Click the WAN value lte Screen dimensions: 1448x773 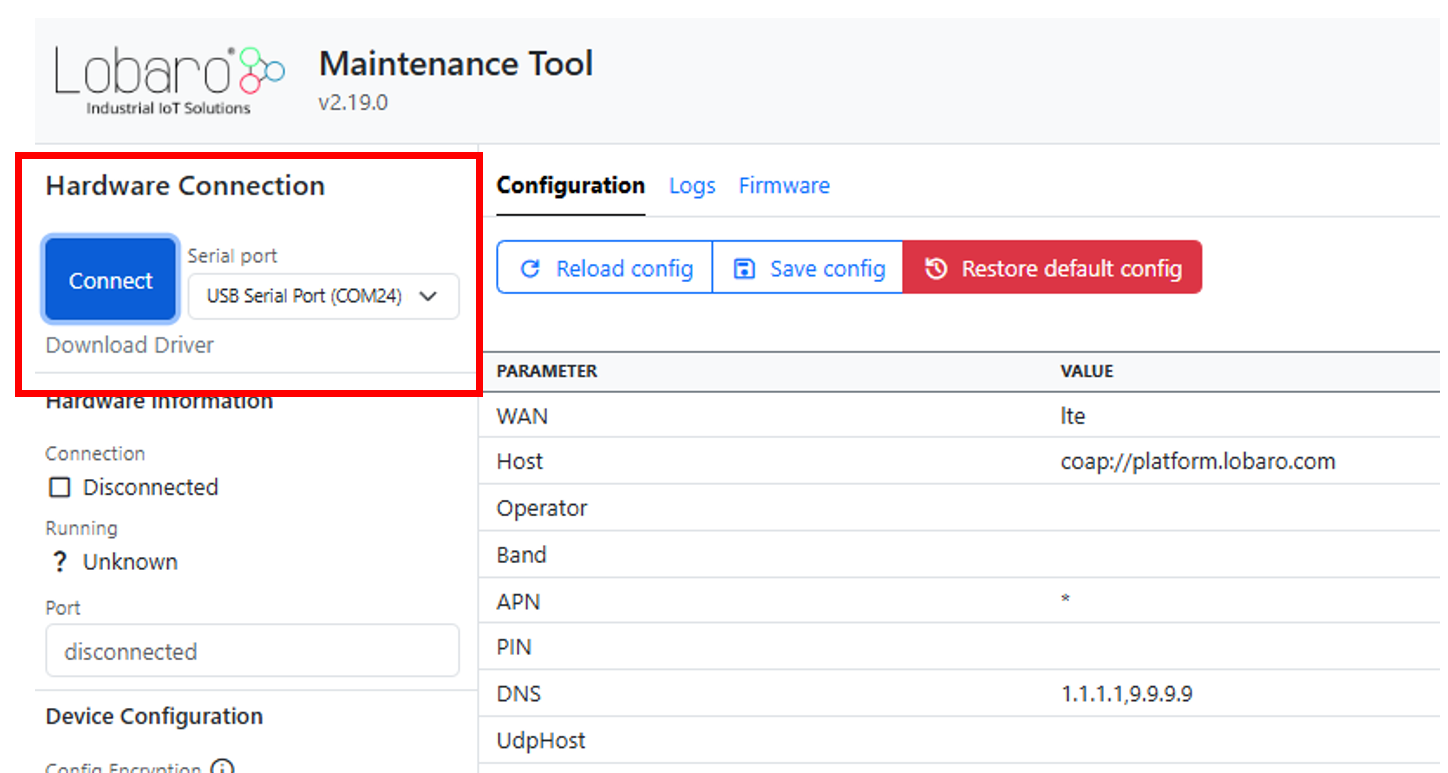pos(1073,415)
